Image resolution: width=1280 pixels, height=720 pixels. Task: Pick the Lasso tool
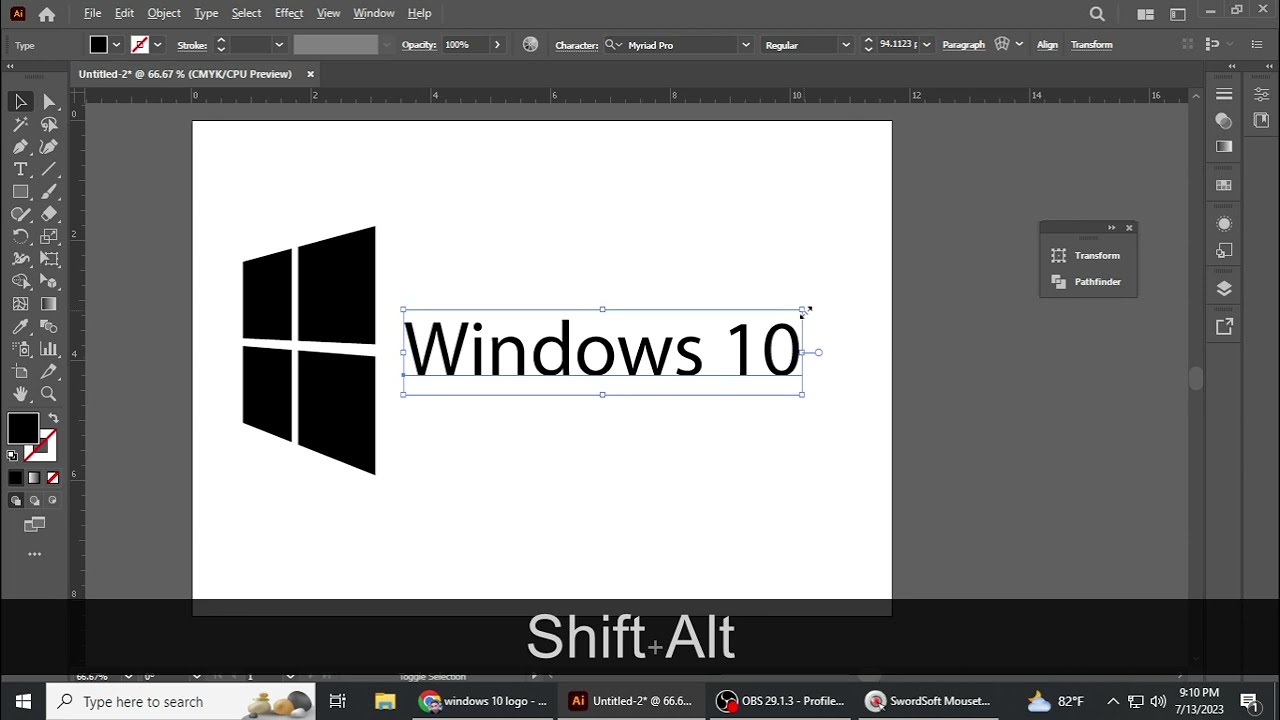[x=49, y=125]
